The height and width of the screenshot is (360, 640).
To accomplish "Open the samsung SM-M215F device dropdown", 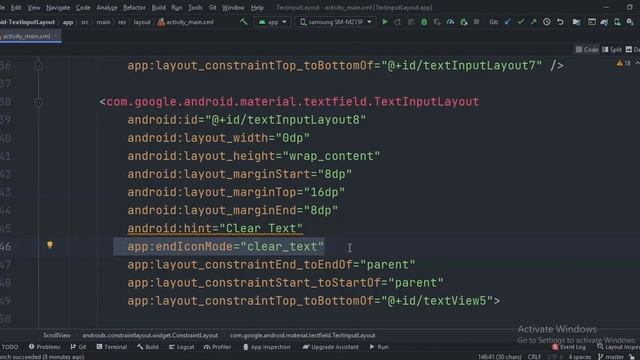I will pyautogui.click(x=336, y=22).
